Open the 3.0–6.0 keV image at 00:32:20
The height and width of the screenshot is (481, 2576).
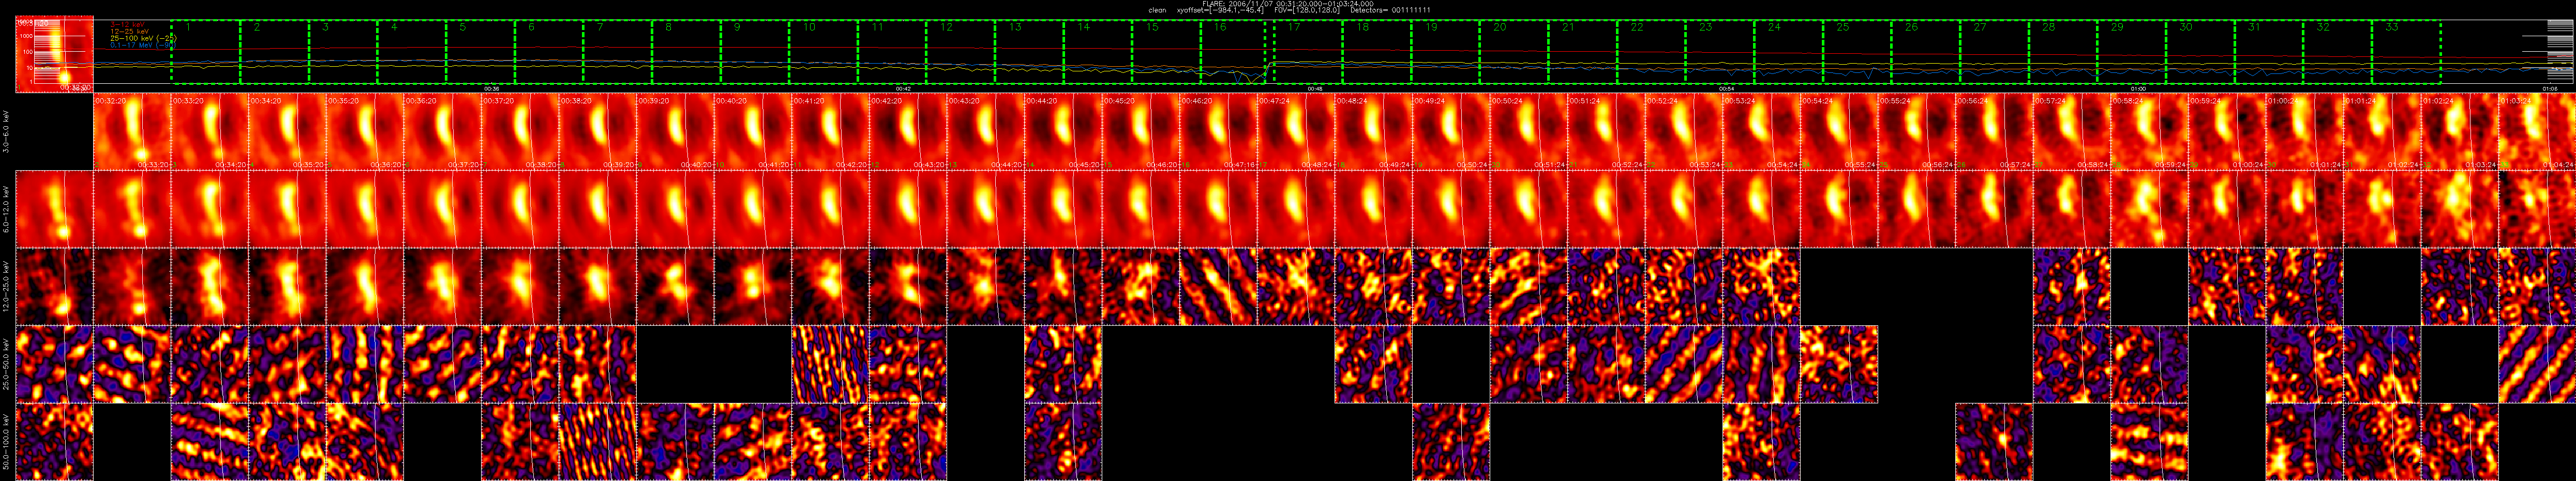click(x=132, y=131)
